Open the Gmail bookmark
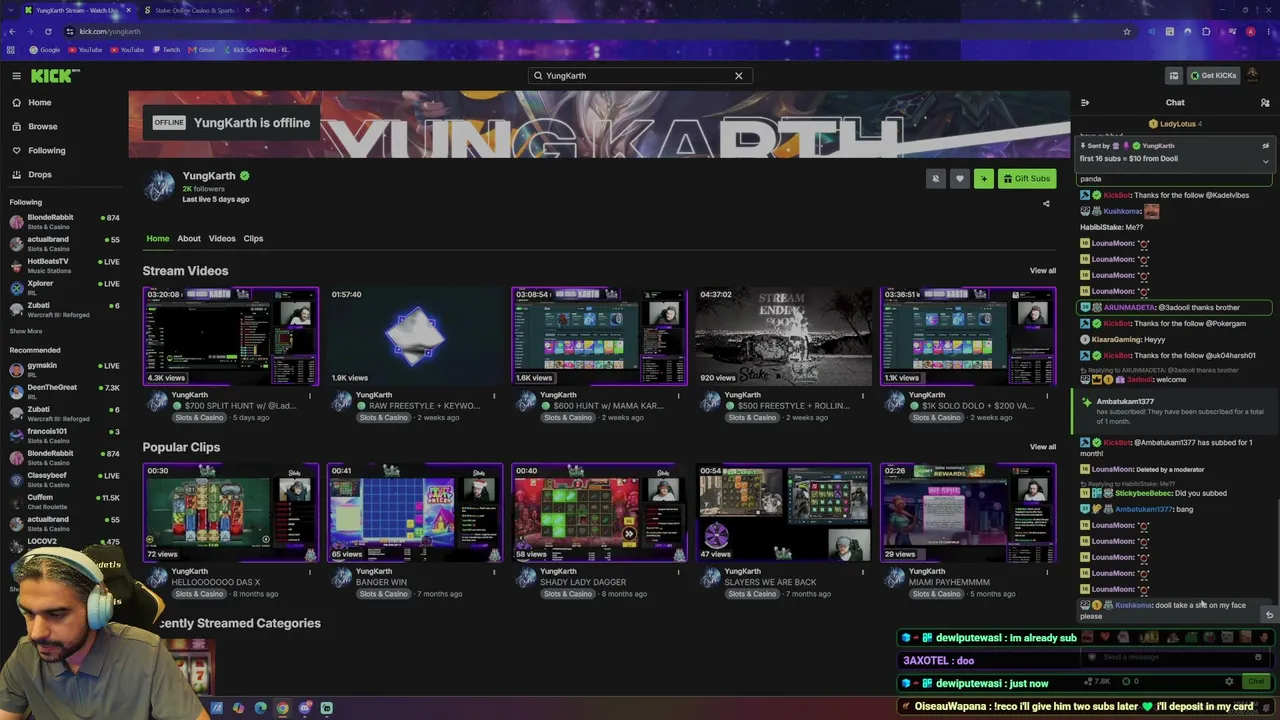Viewport: 1280px width, 720px height. pos(201,50)
